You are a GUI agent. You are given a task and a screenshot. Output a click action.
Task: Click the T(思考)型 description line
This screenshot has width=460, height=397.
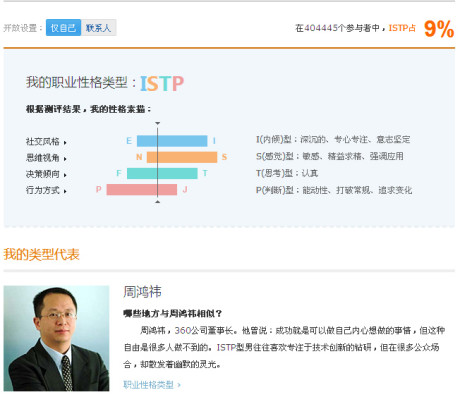point(287,173)
